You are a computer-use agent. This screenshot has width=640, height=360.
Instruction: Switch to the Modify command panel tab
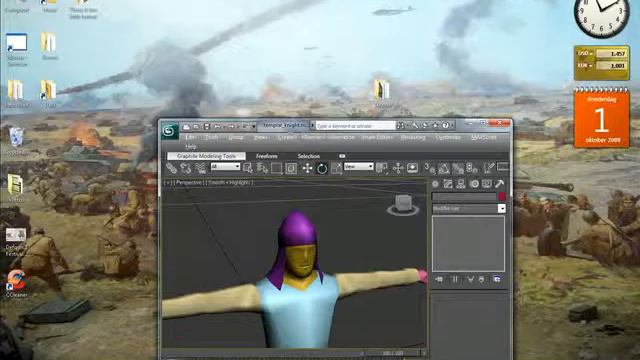448,184
